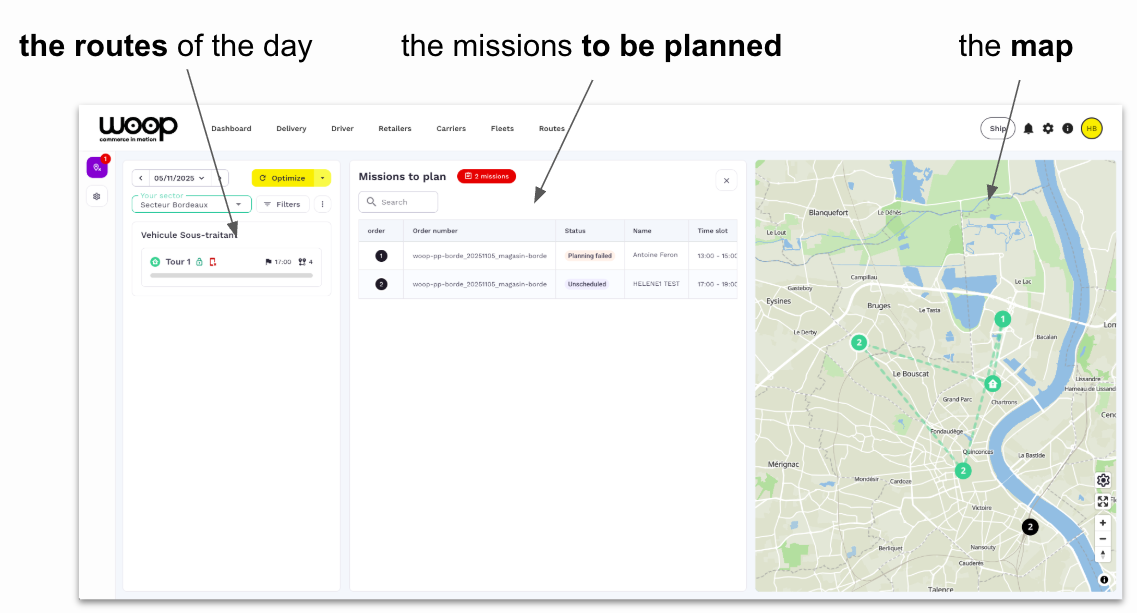Open the 05/11/2025 date dropdown
This screenshot has height=613, width=1137.
point(180,178)
